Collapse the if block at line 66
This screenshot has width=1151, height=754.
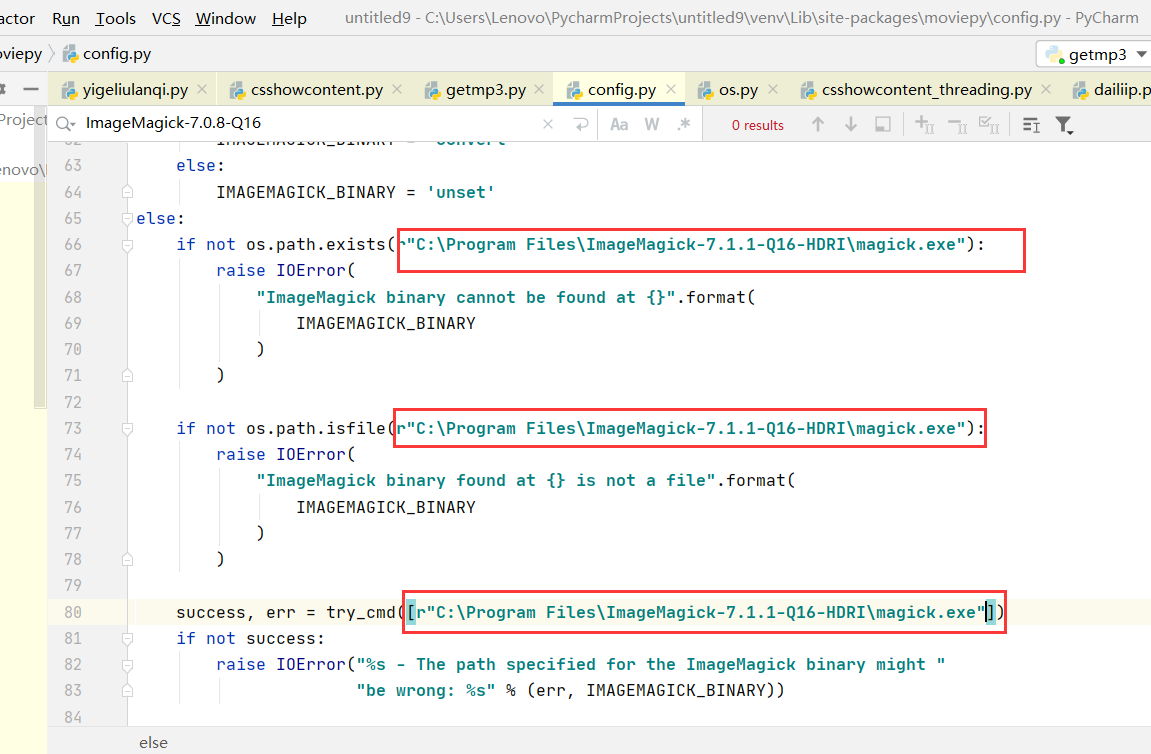[128, 245]
